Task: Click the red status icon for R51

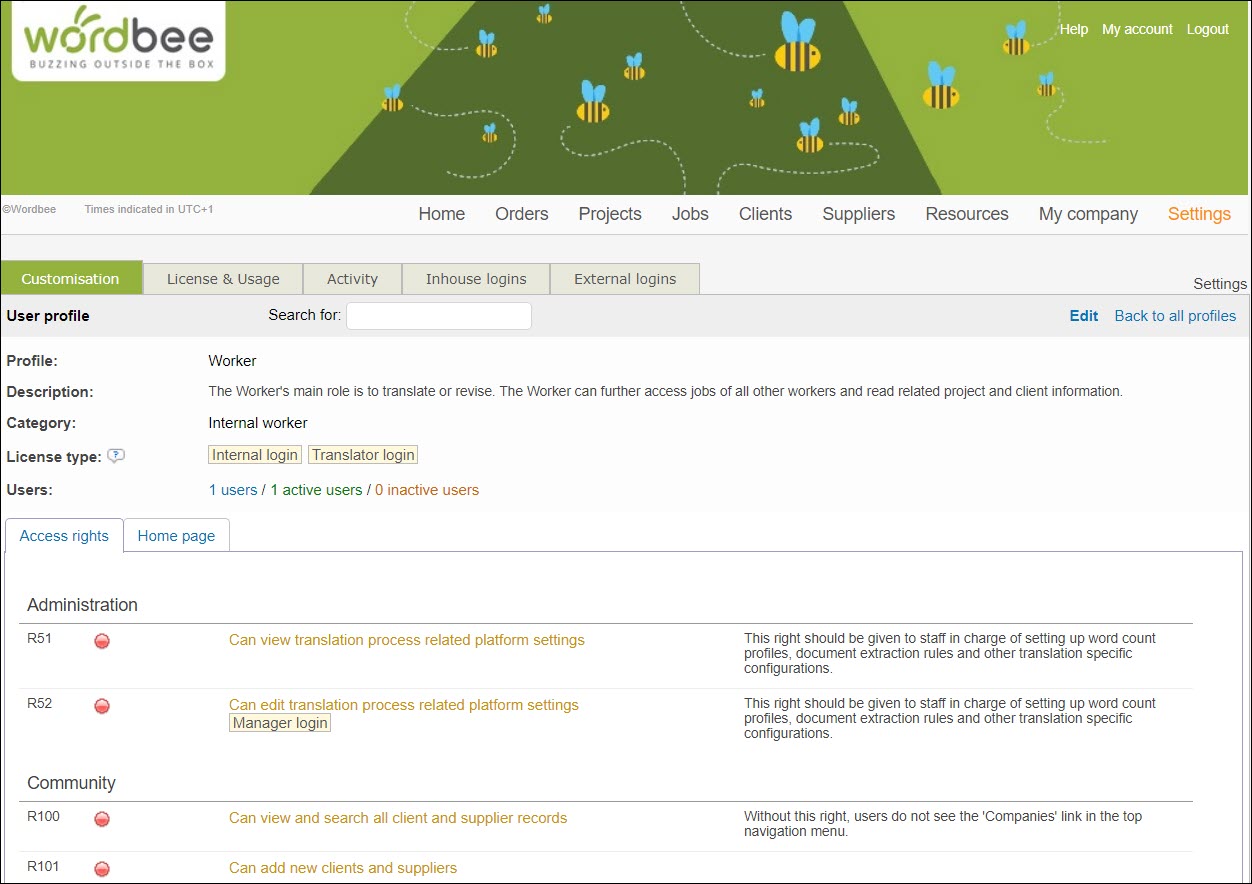Action: click(x=102, y=641)
